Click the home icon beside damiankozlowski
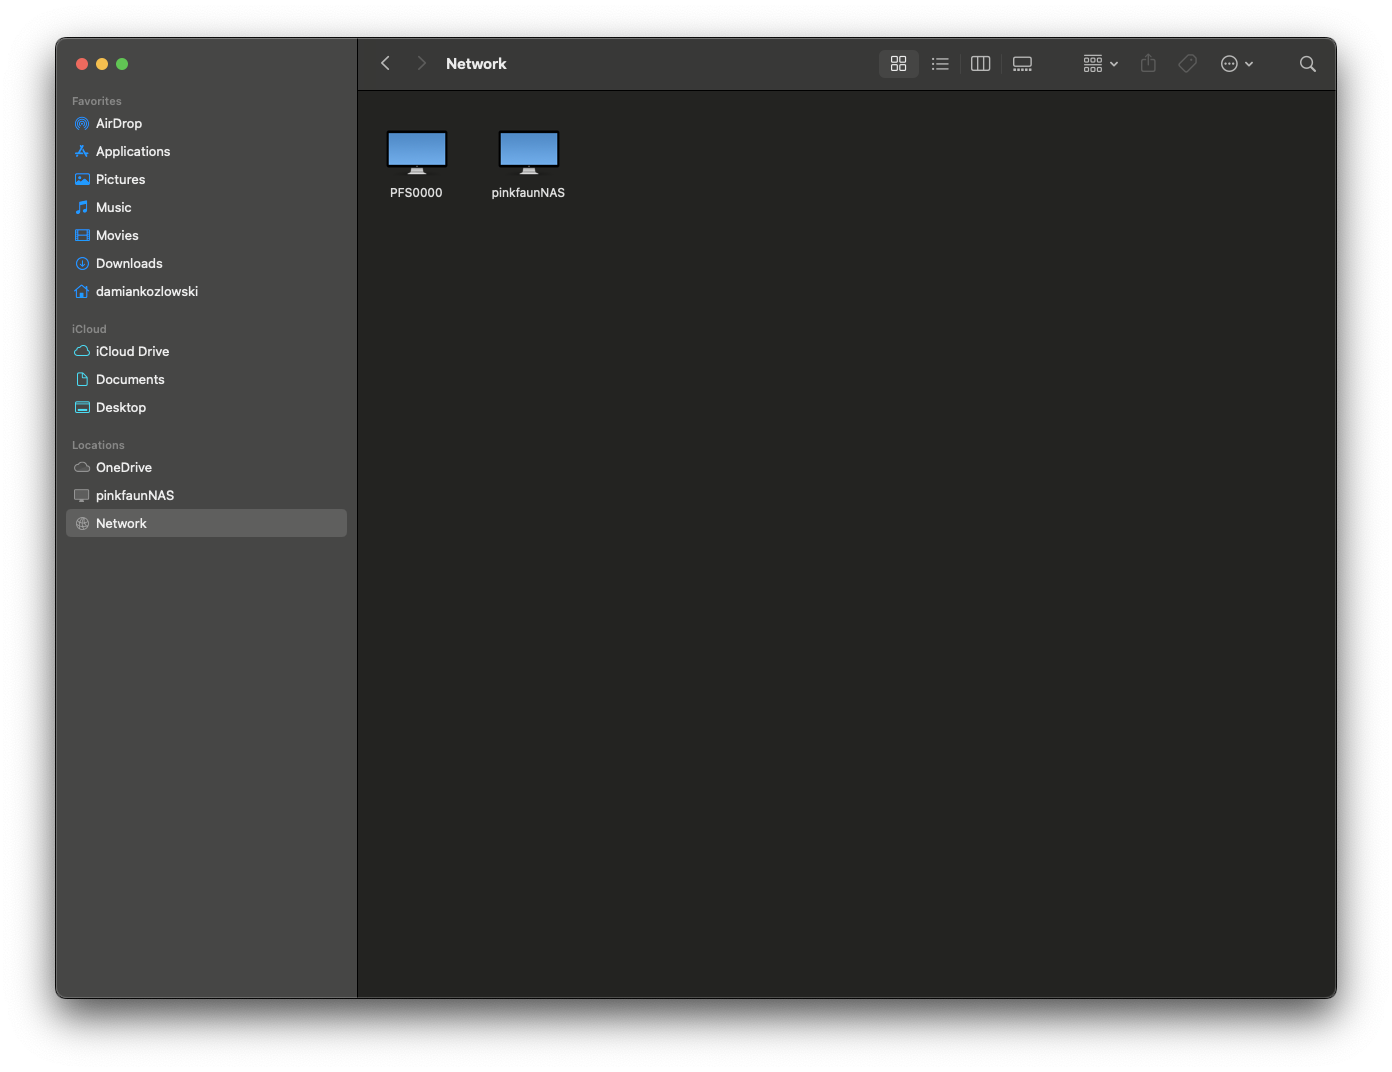 tap(82, 291)
